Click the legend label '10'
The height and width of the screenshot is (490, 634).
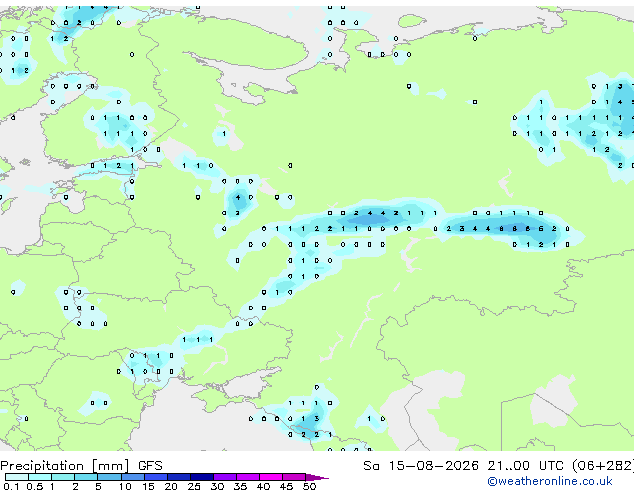(x=125, y=486)
